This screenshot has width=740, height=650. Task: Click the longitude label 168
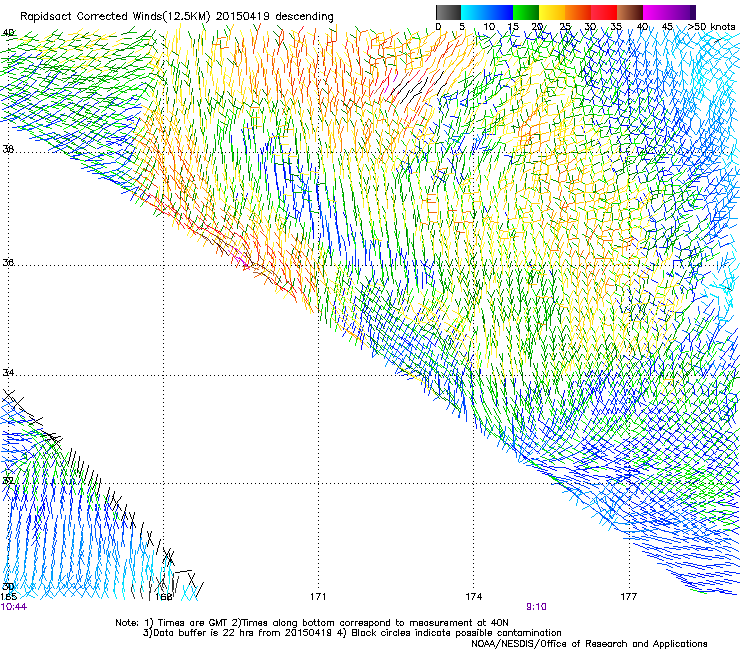pos(163,597)
